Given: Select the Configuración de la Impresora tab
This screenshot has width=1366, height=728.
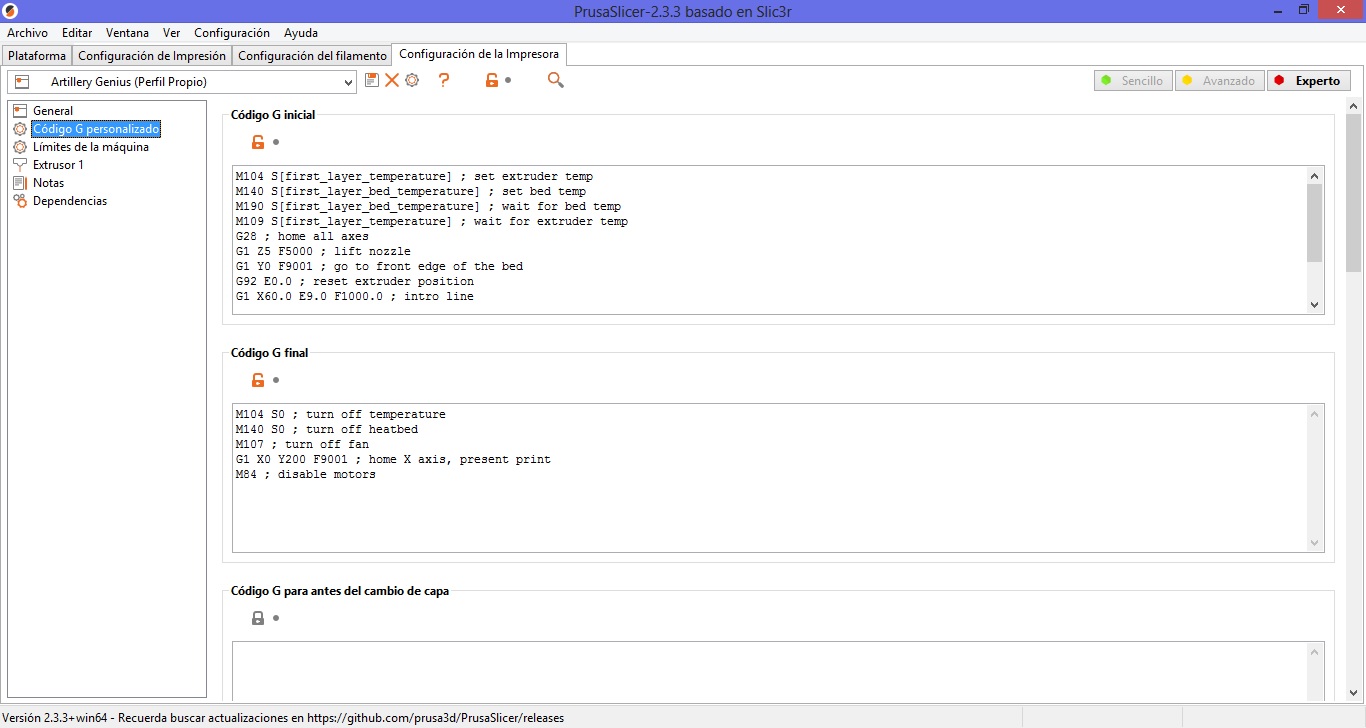Looking at the screenshot, I should [x=479, y=54].
